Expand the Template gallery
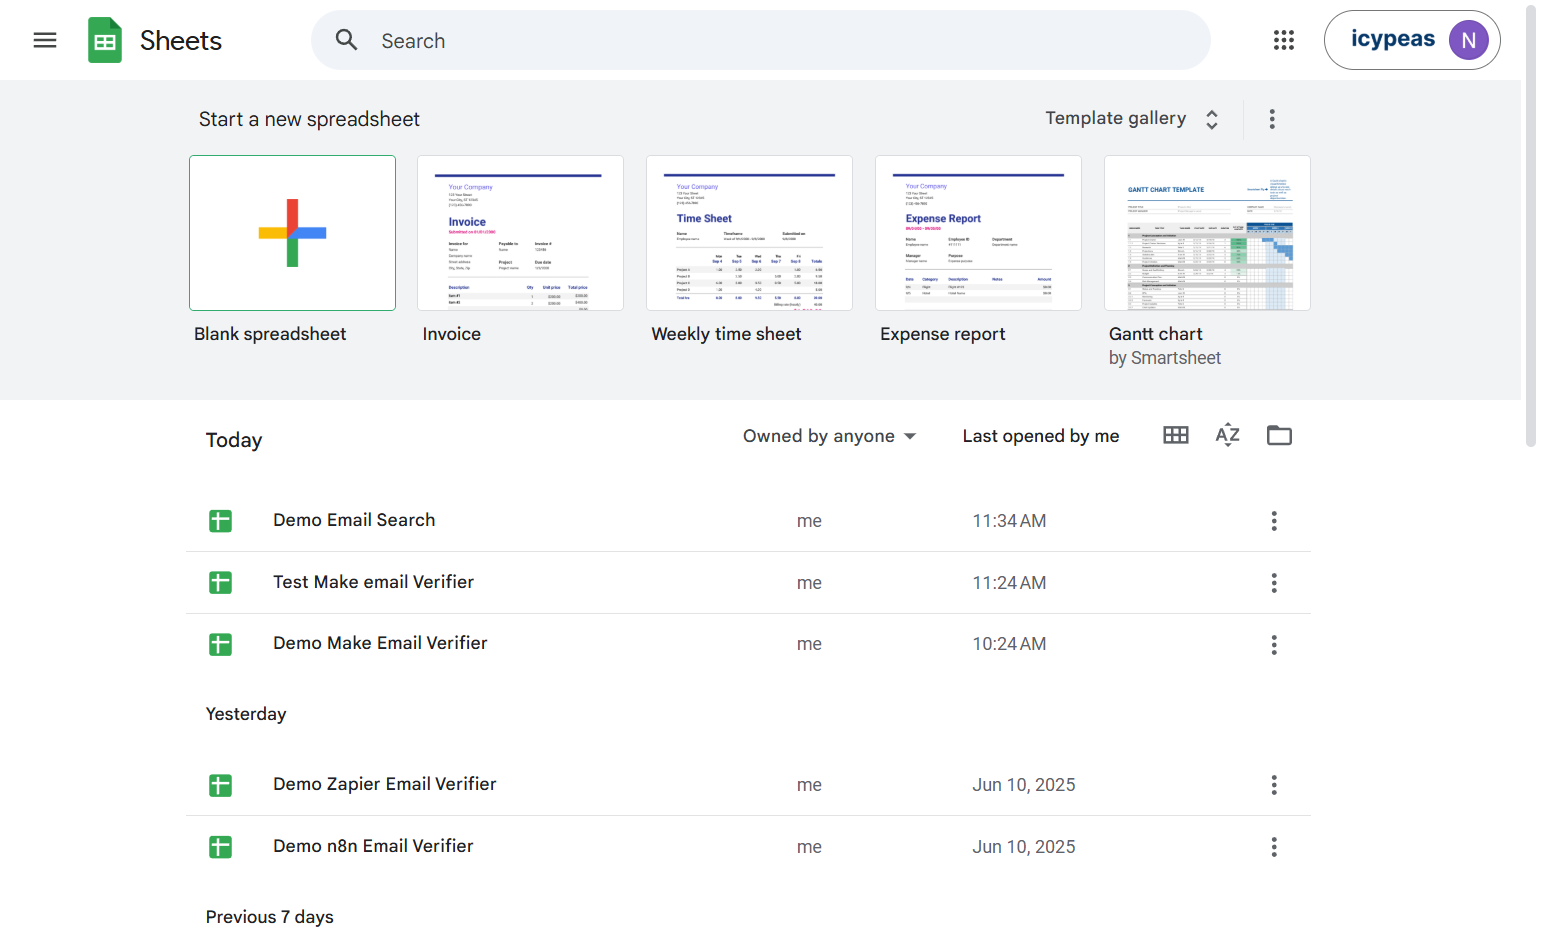1541x945 pixels. tap(1132, 118)
